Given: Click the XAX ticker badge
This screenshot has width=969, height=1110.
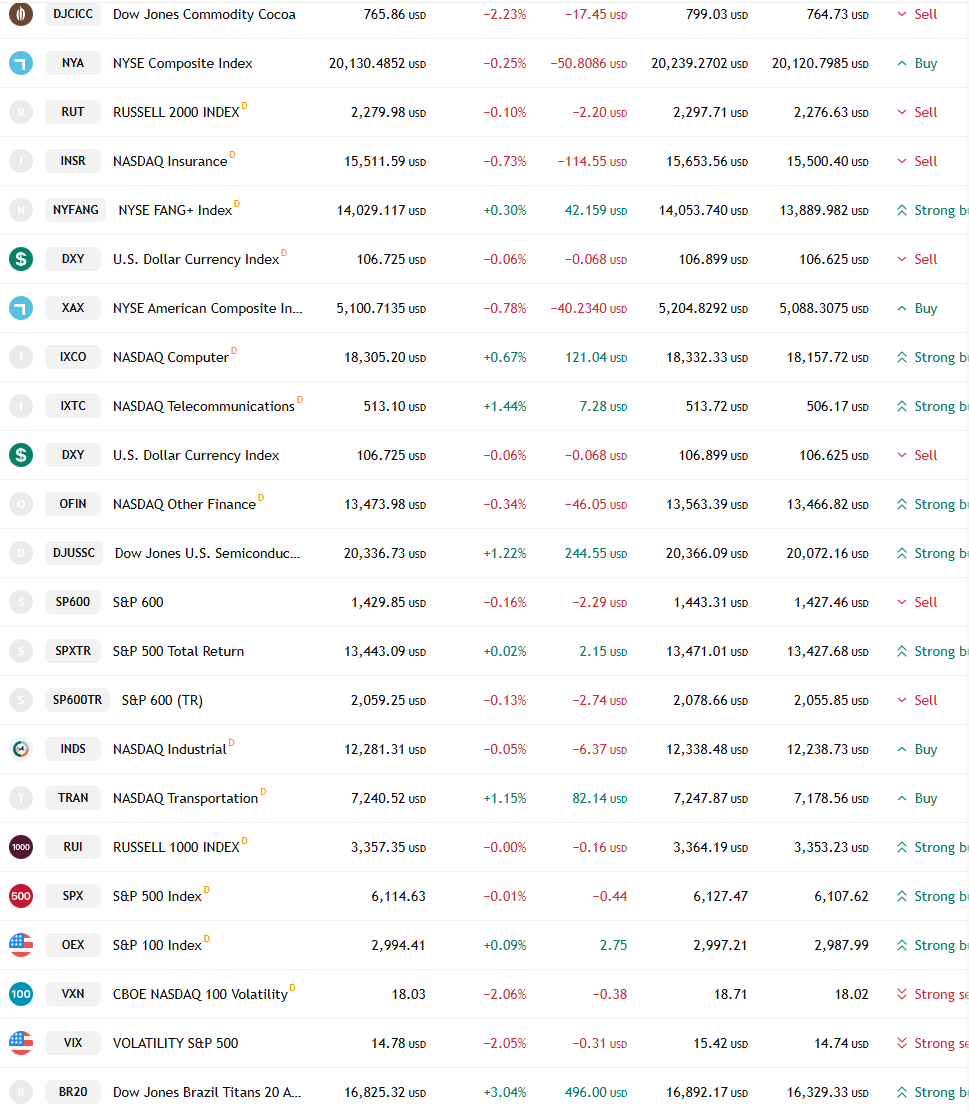Looking at the screenshot, I should [x=73, y=308].
